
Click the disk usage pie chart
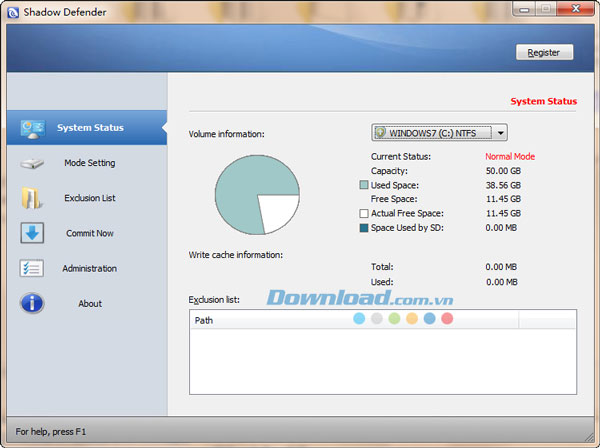click(x=257, y=195)
